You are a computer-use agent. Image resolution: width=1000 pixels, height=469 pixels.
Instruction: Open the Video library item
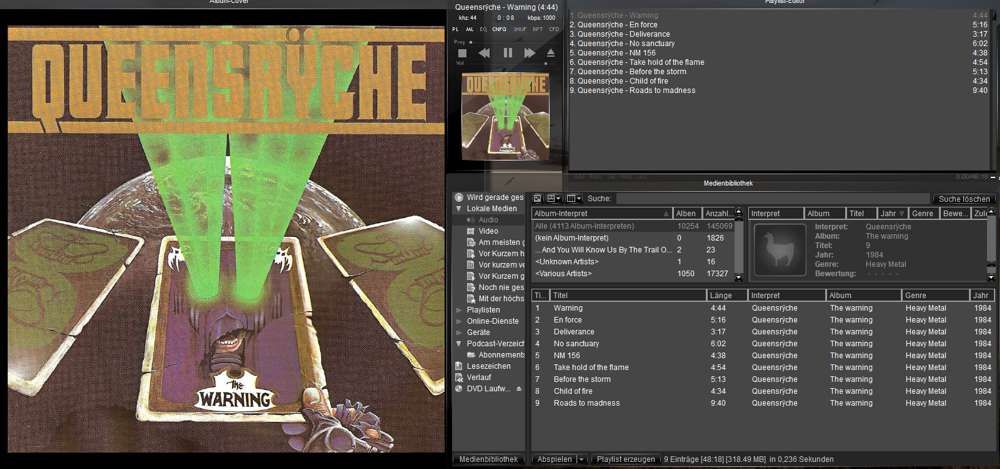pyautogui.click(x=487, y=230)
